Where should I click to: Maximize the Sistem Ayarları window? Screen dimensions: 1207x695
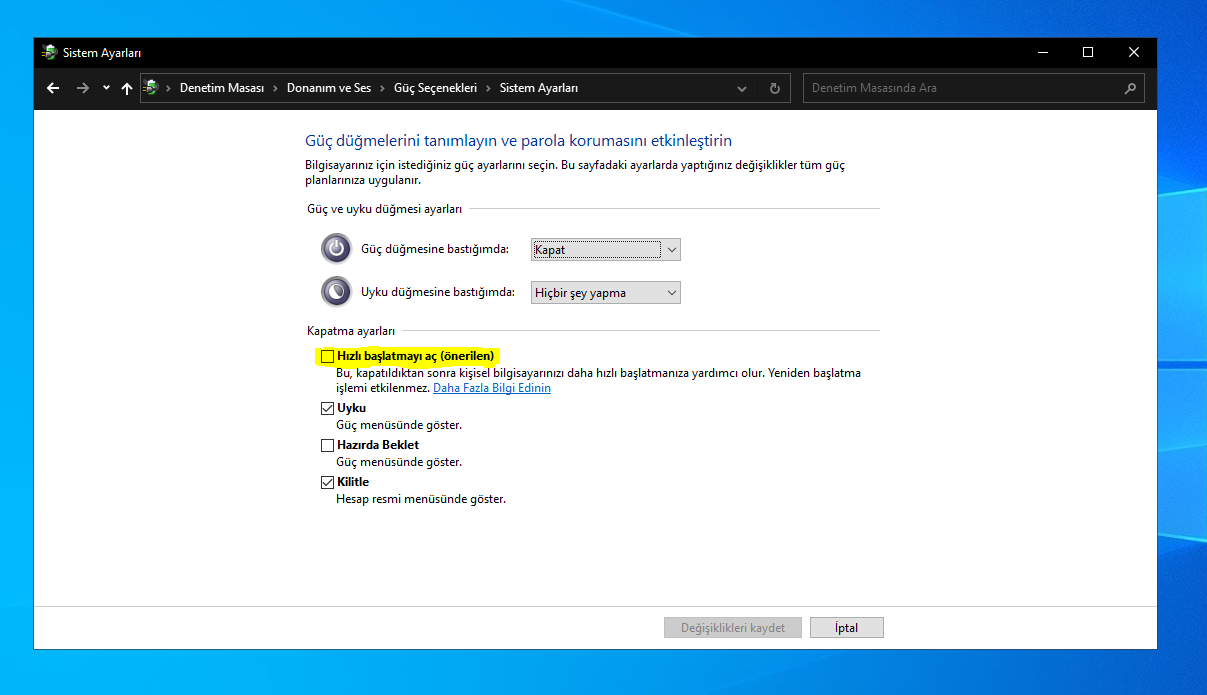click(x=1088, y=52)
